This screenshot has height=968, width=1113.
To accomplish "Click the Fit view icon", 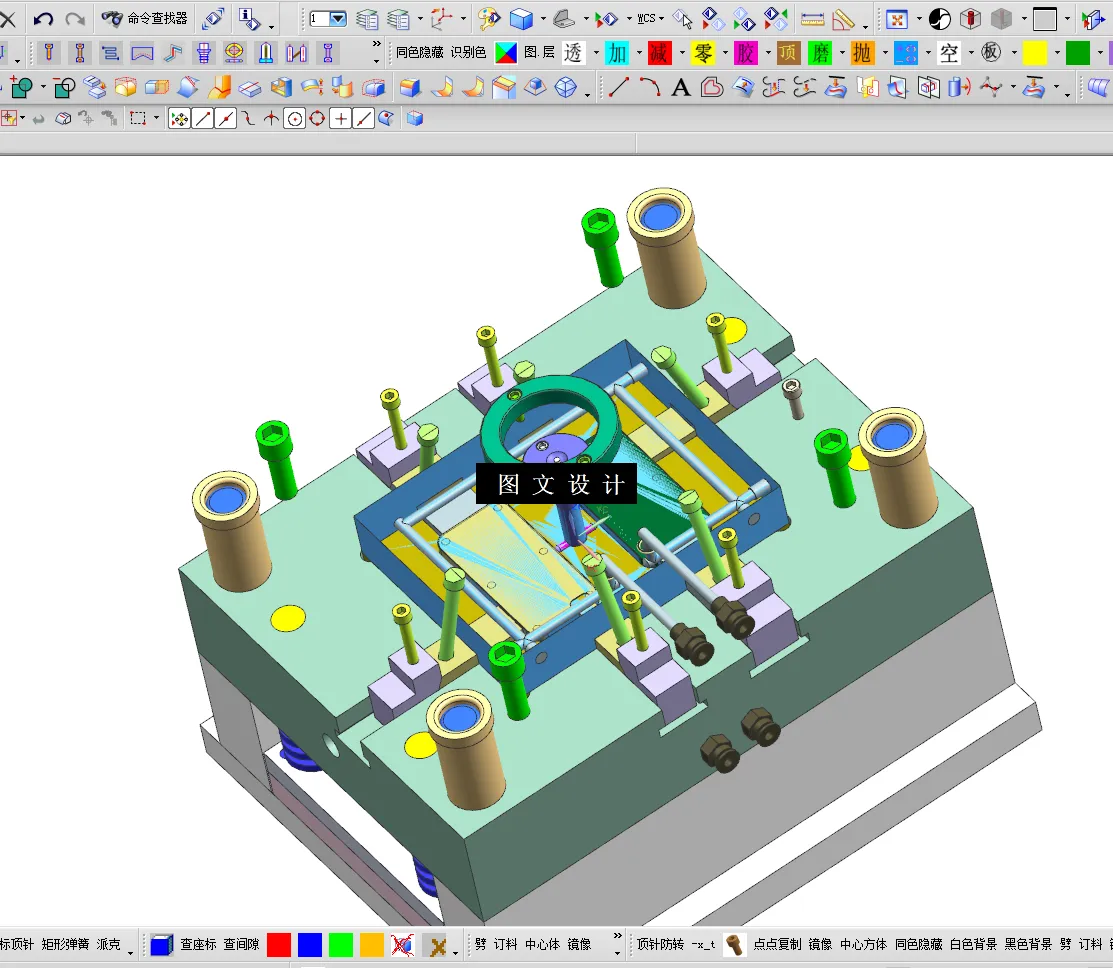I will point(897,19).
